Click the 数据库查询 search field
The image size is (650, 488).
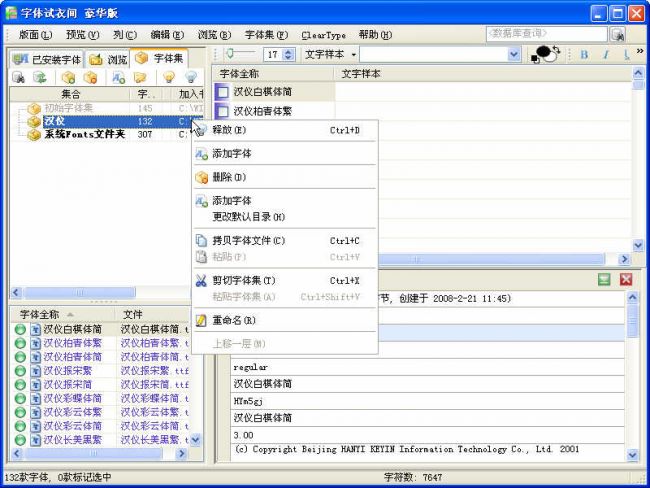(545, 34)
